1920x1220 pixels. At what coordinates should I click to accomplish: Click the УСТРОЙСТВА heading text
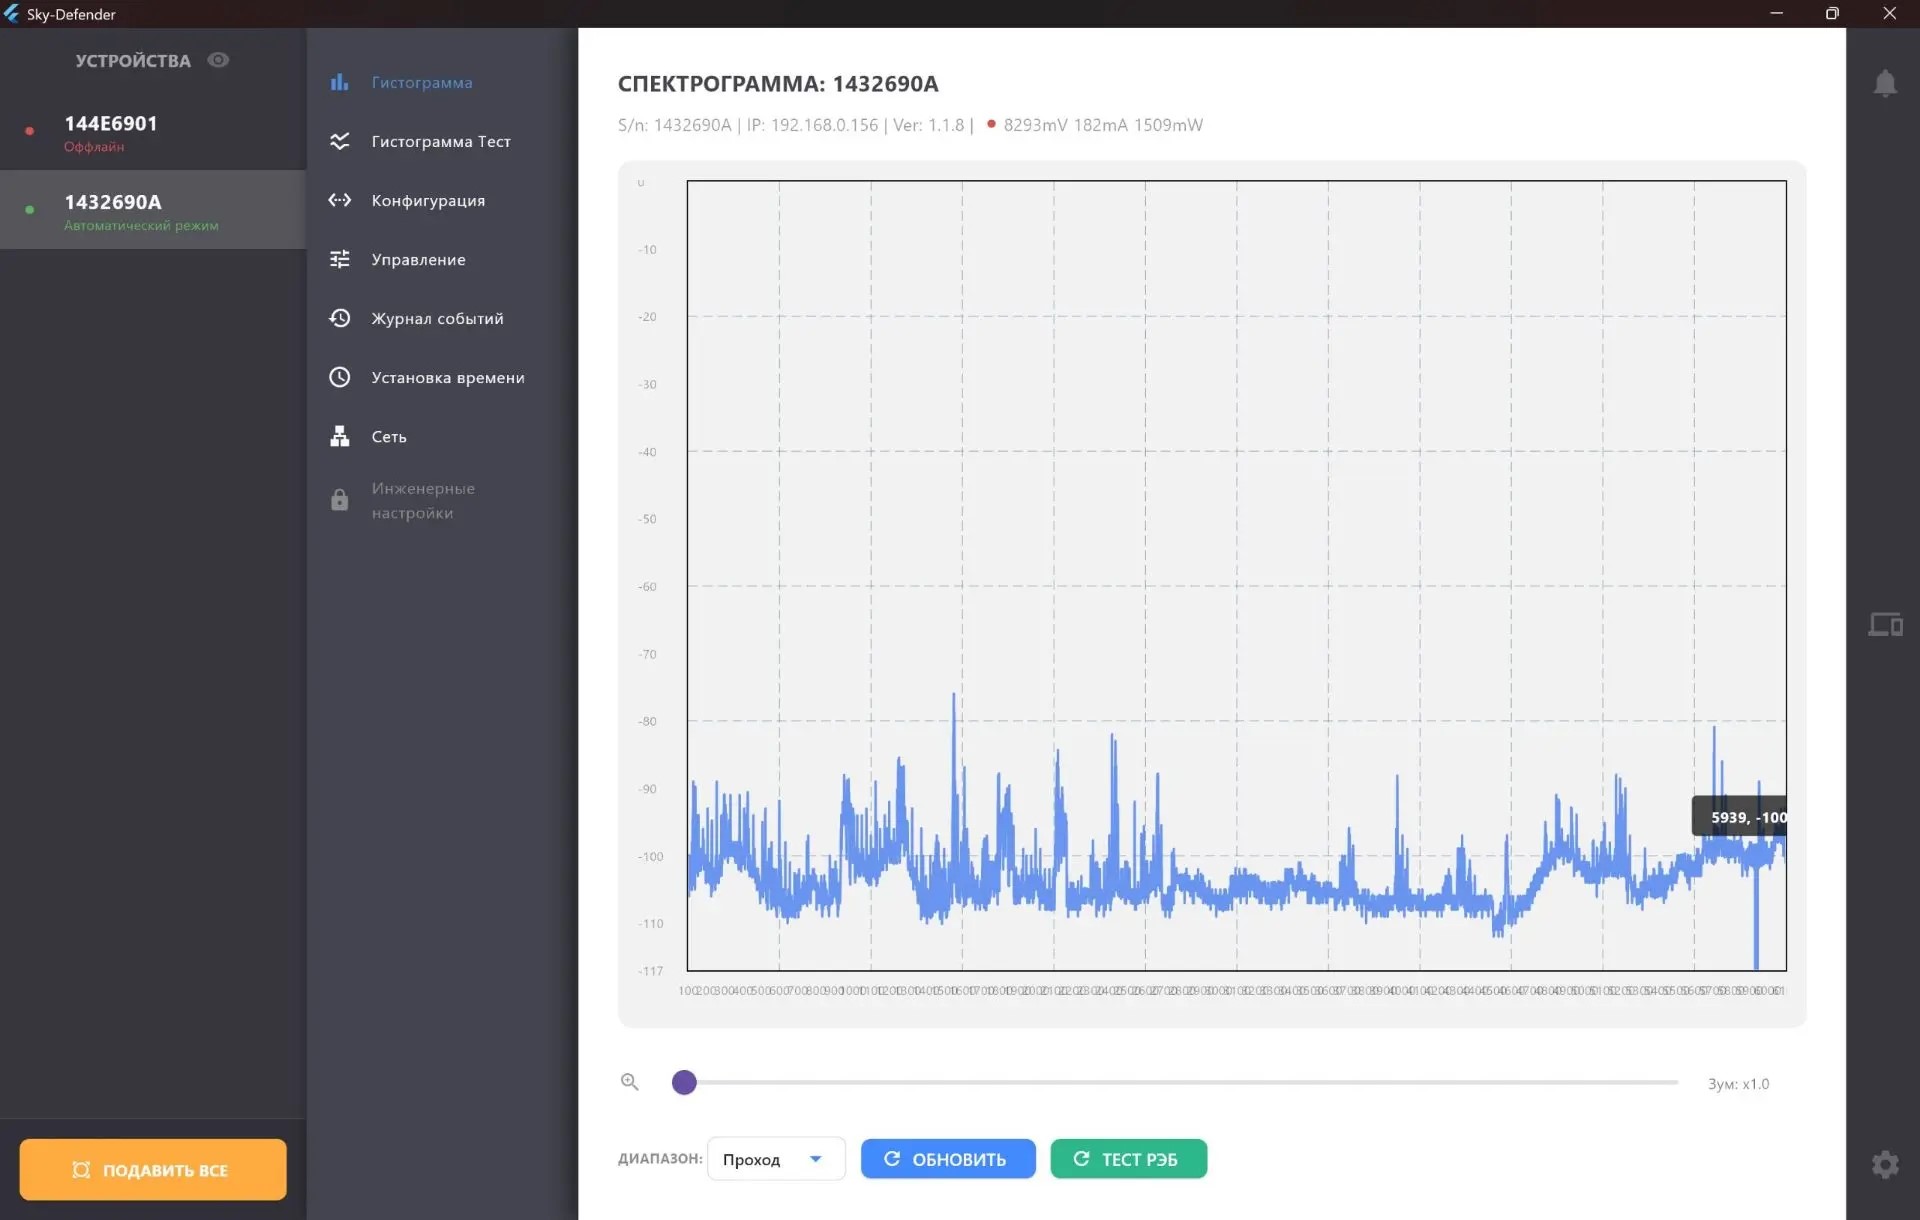[133, 60]
